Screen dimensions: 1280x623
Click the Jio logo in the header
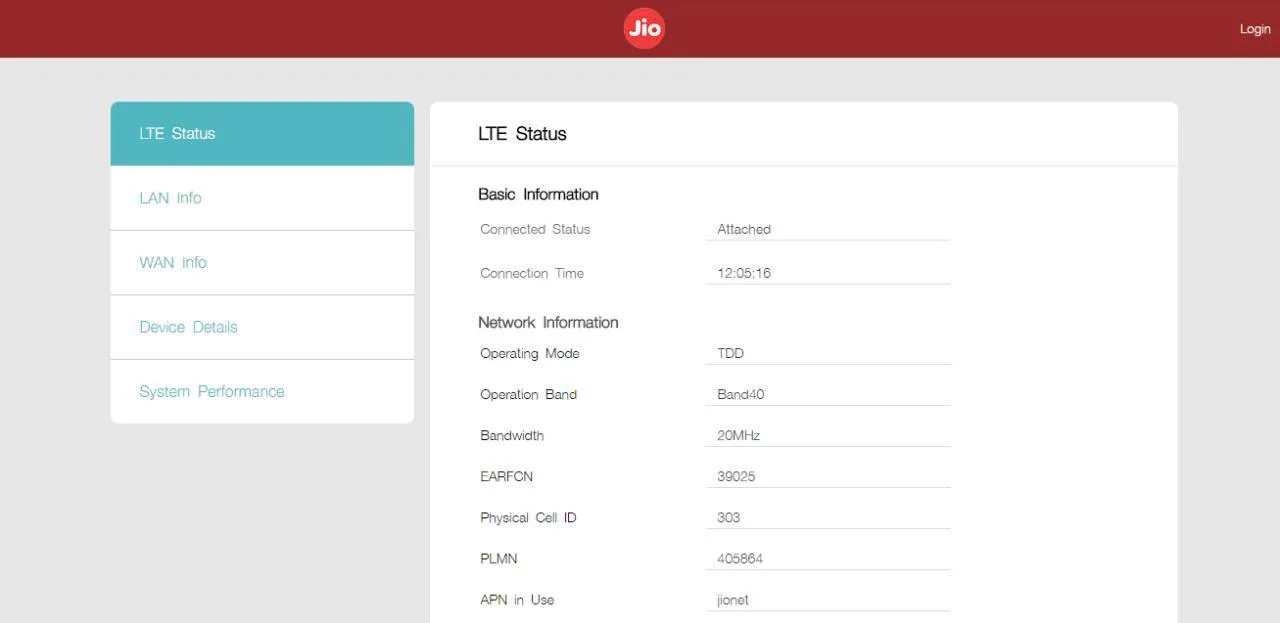coord(643,28)
